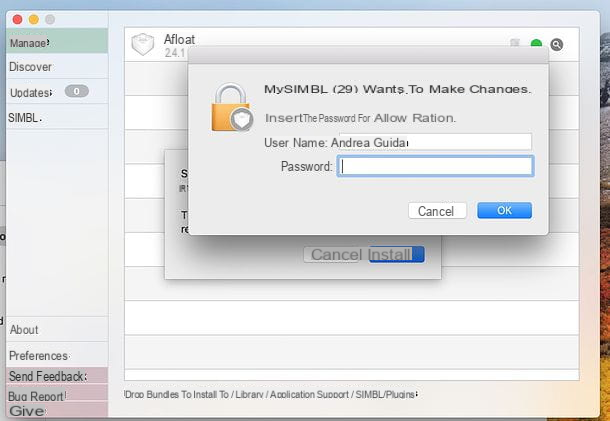
Task: Click Give in the sidebar
Action: (x=57, y=410)
